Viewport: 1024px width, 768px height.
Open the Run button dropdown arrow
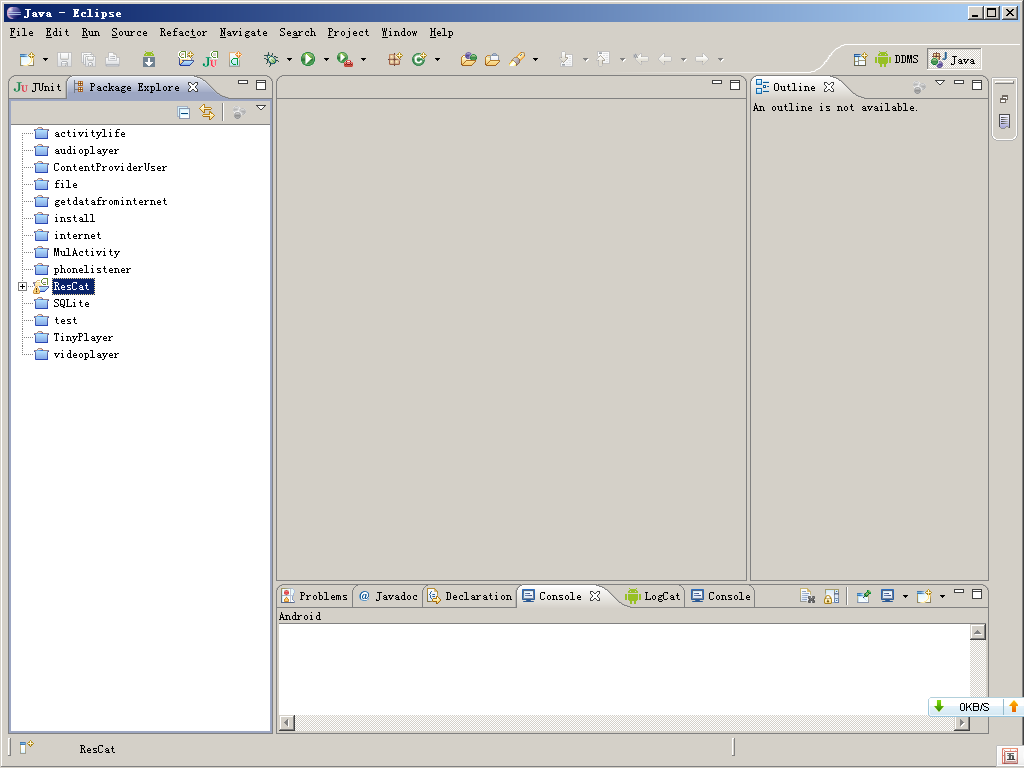[x=325, y=60]
